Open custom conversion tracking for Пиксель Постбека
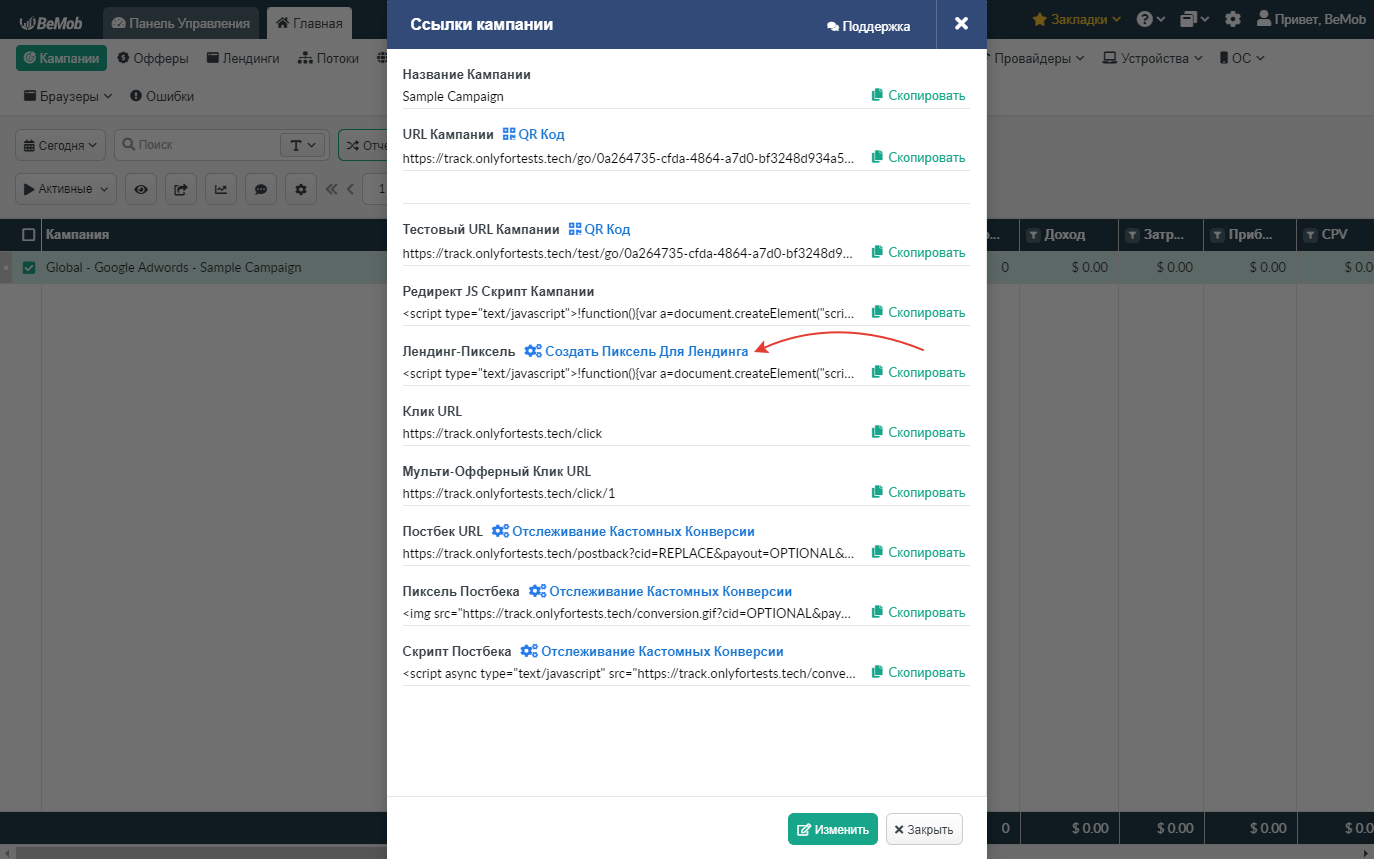This screenshot has height=859, width=1374. [x=660, y=591]
